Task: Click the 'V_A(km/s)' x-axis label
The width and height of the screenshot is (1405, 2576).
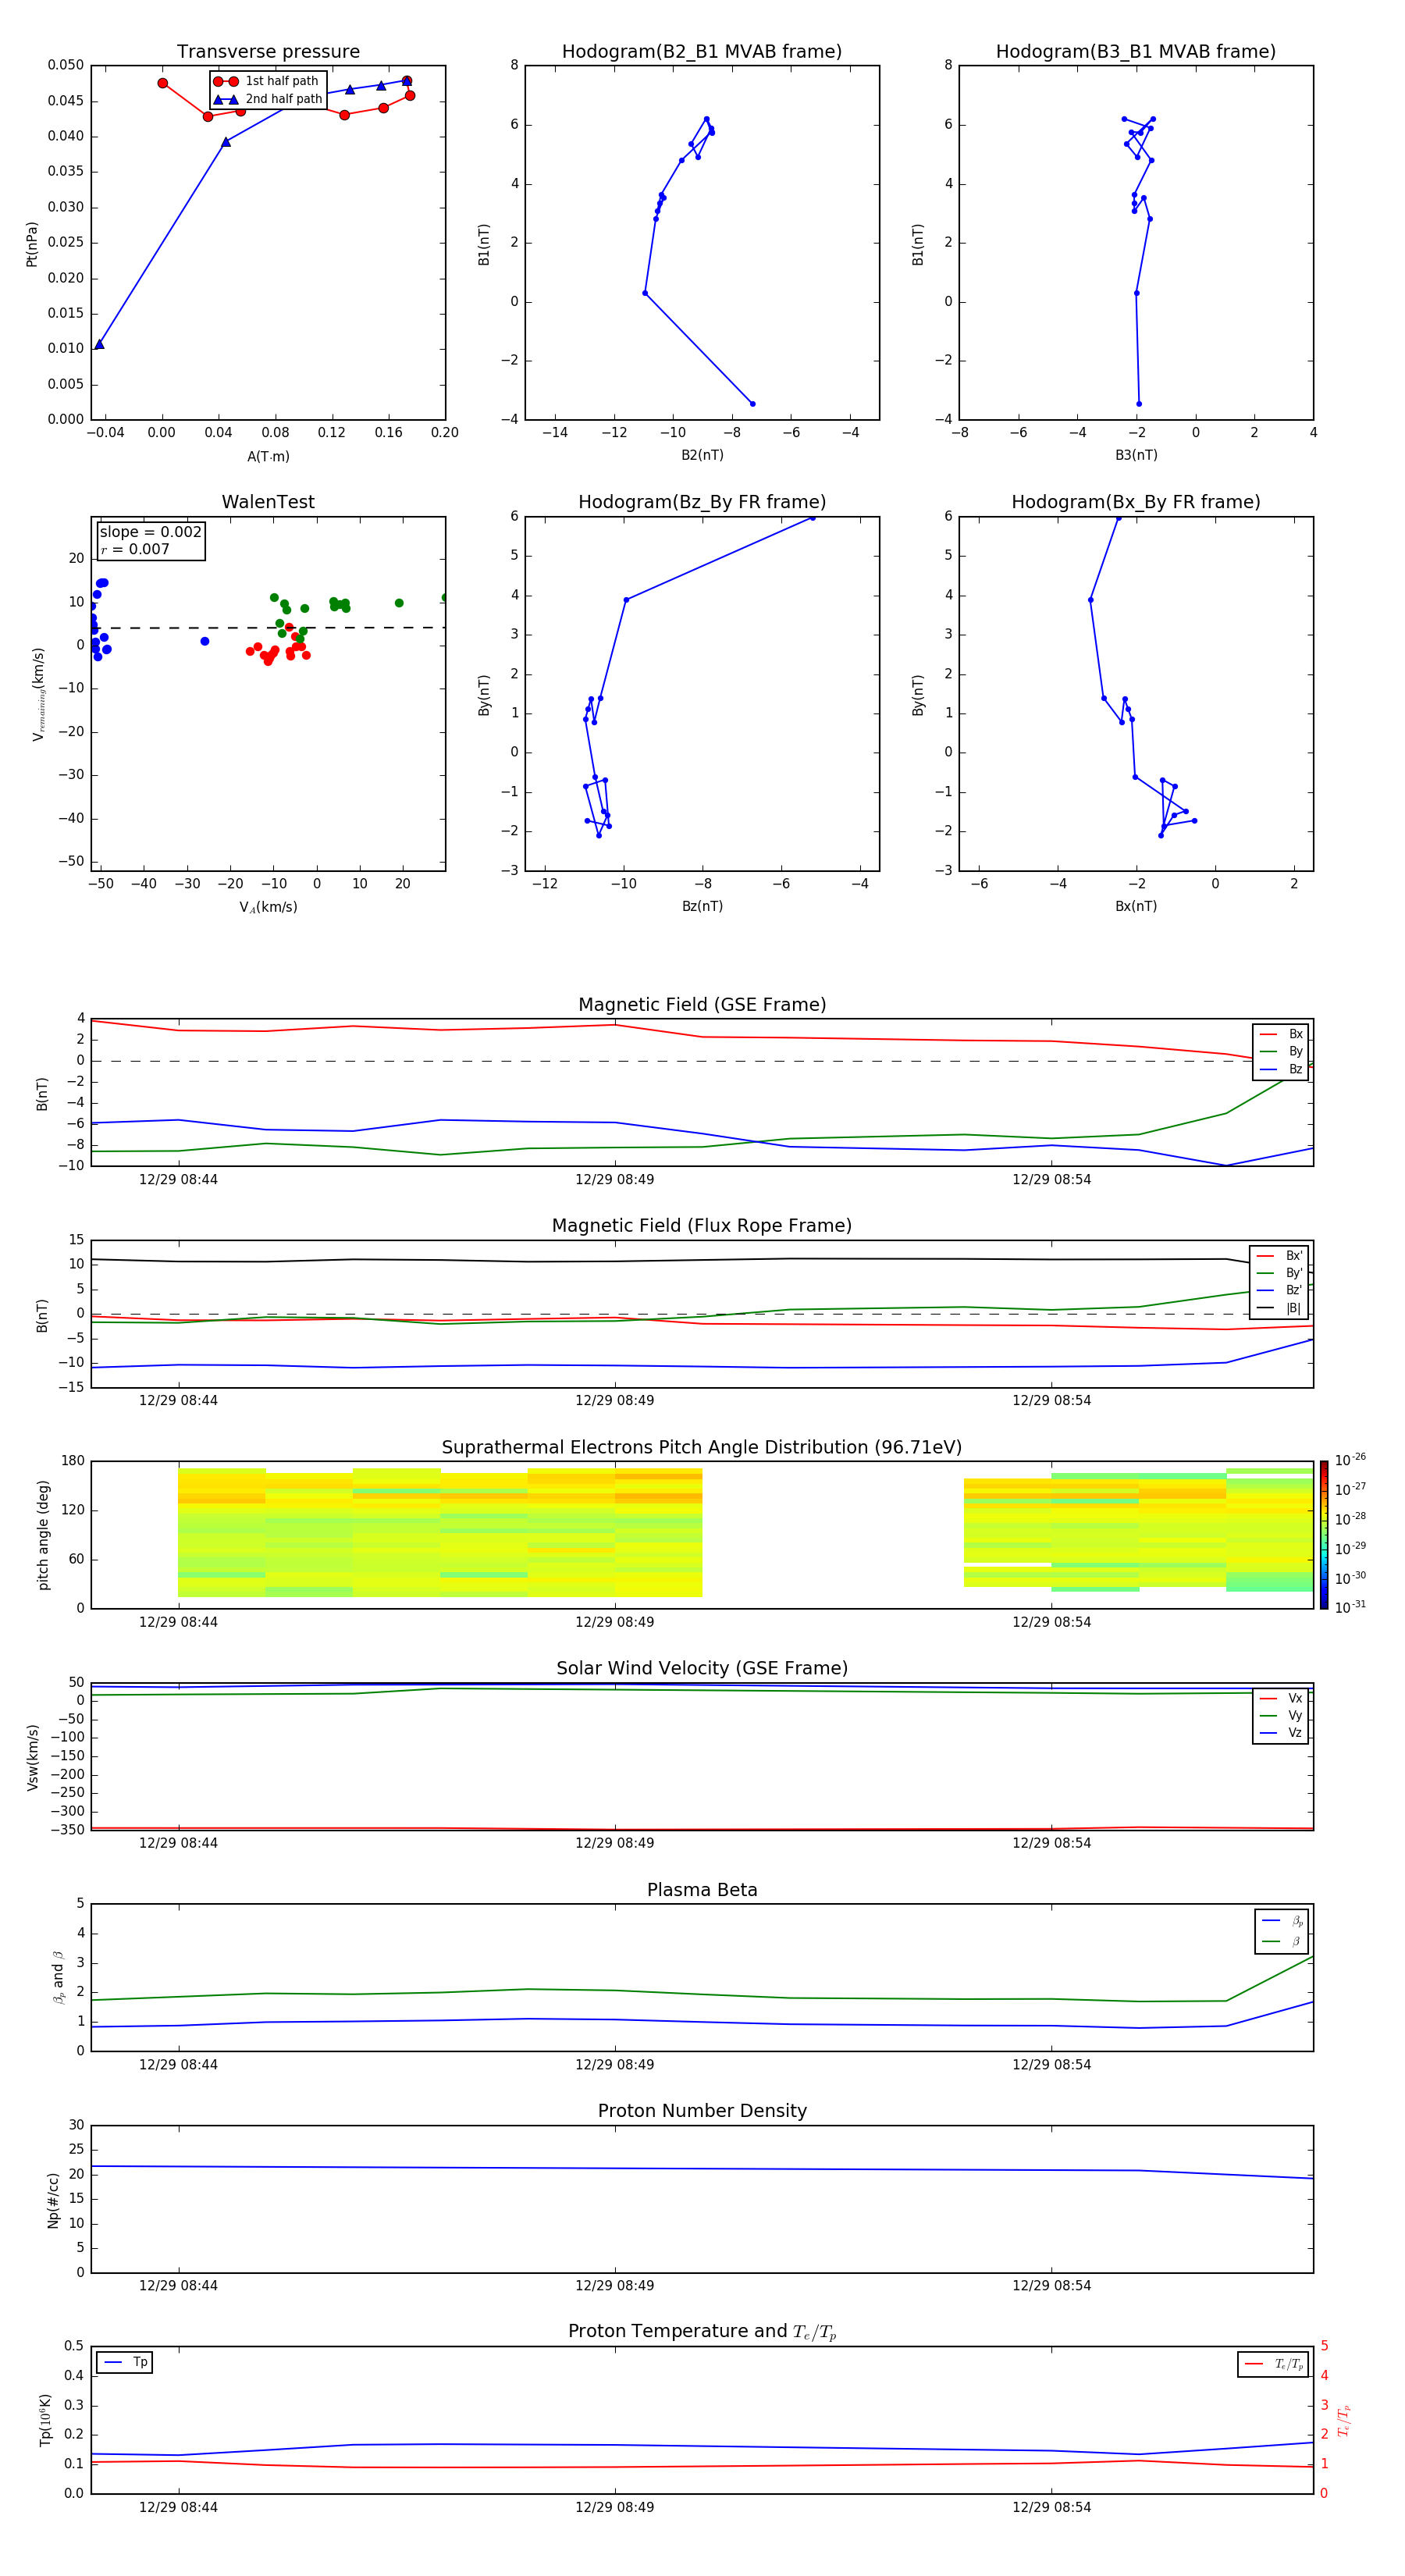Action: coord(268,907)
